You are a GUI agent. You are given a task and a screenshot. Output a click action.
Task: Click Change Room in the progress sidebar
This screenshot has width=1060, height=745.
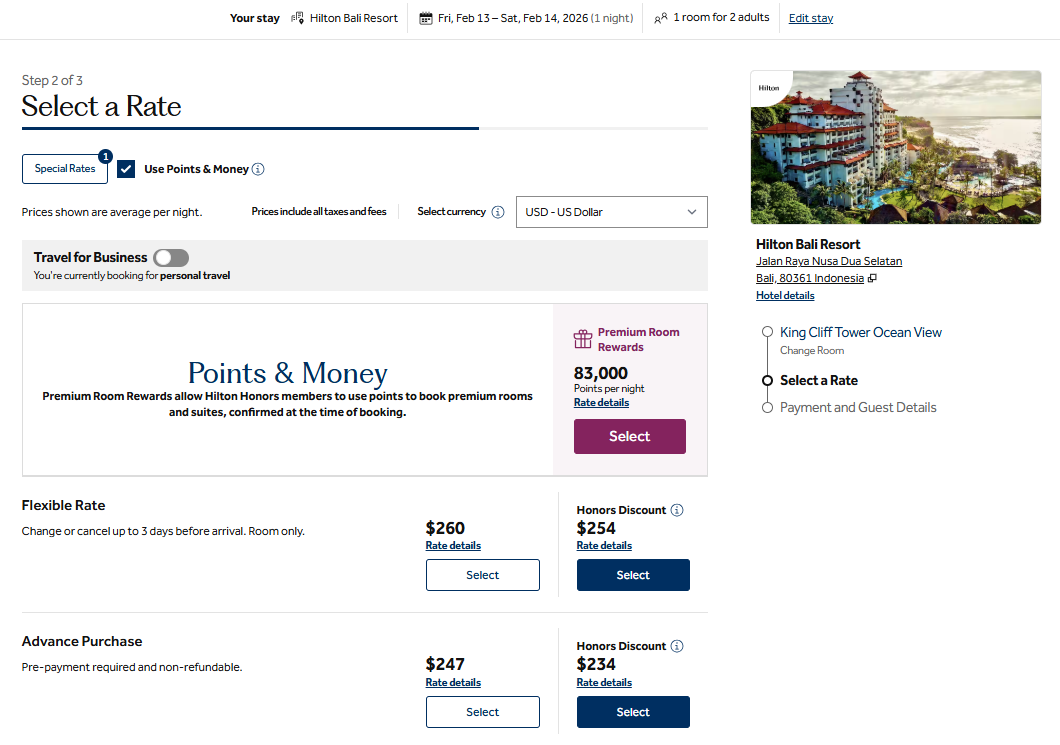[x=811, y=350]
